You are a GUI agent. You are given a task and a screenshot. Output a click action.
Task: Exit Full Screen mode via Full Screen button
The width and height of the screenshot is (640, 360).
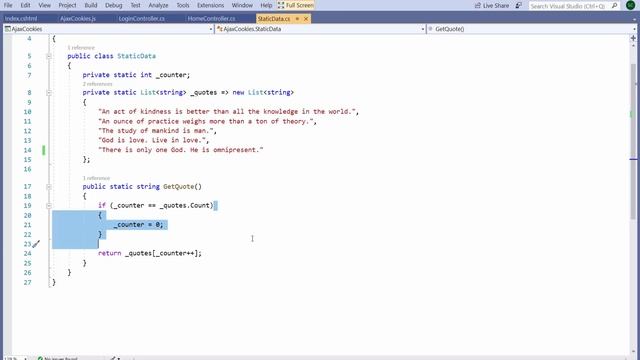(x=296, y=5)
